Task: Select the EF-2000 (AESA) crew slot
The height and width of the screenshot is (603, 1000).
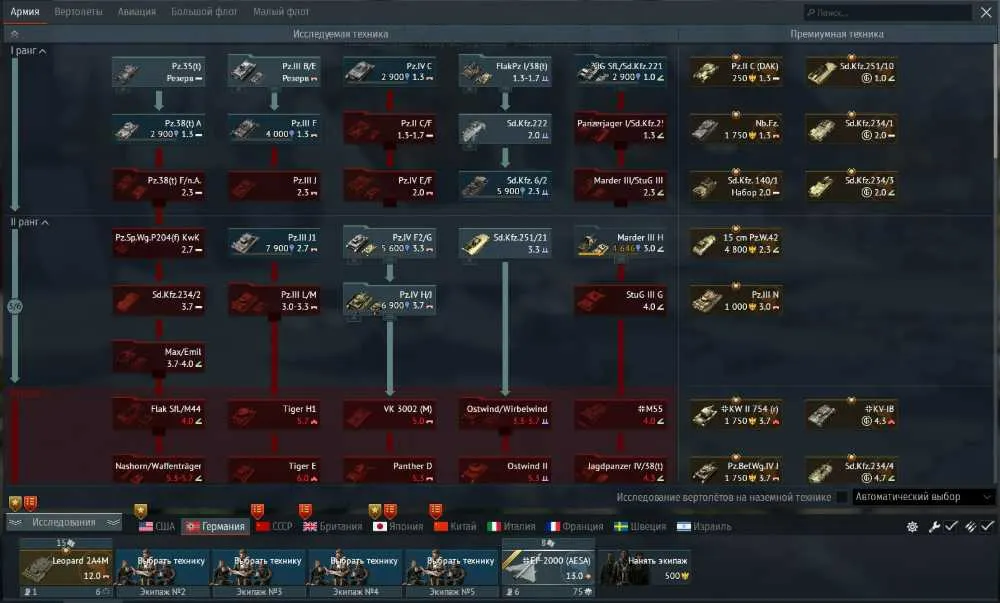Action: point(548,567)
